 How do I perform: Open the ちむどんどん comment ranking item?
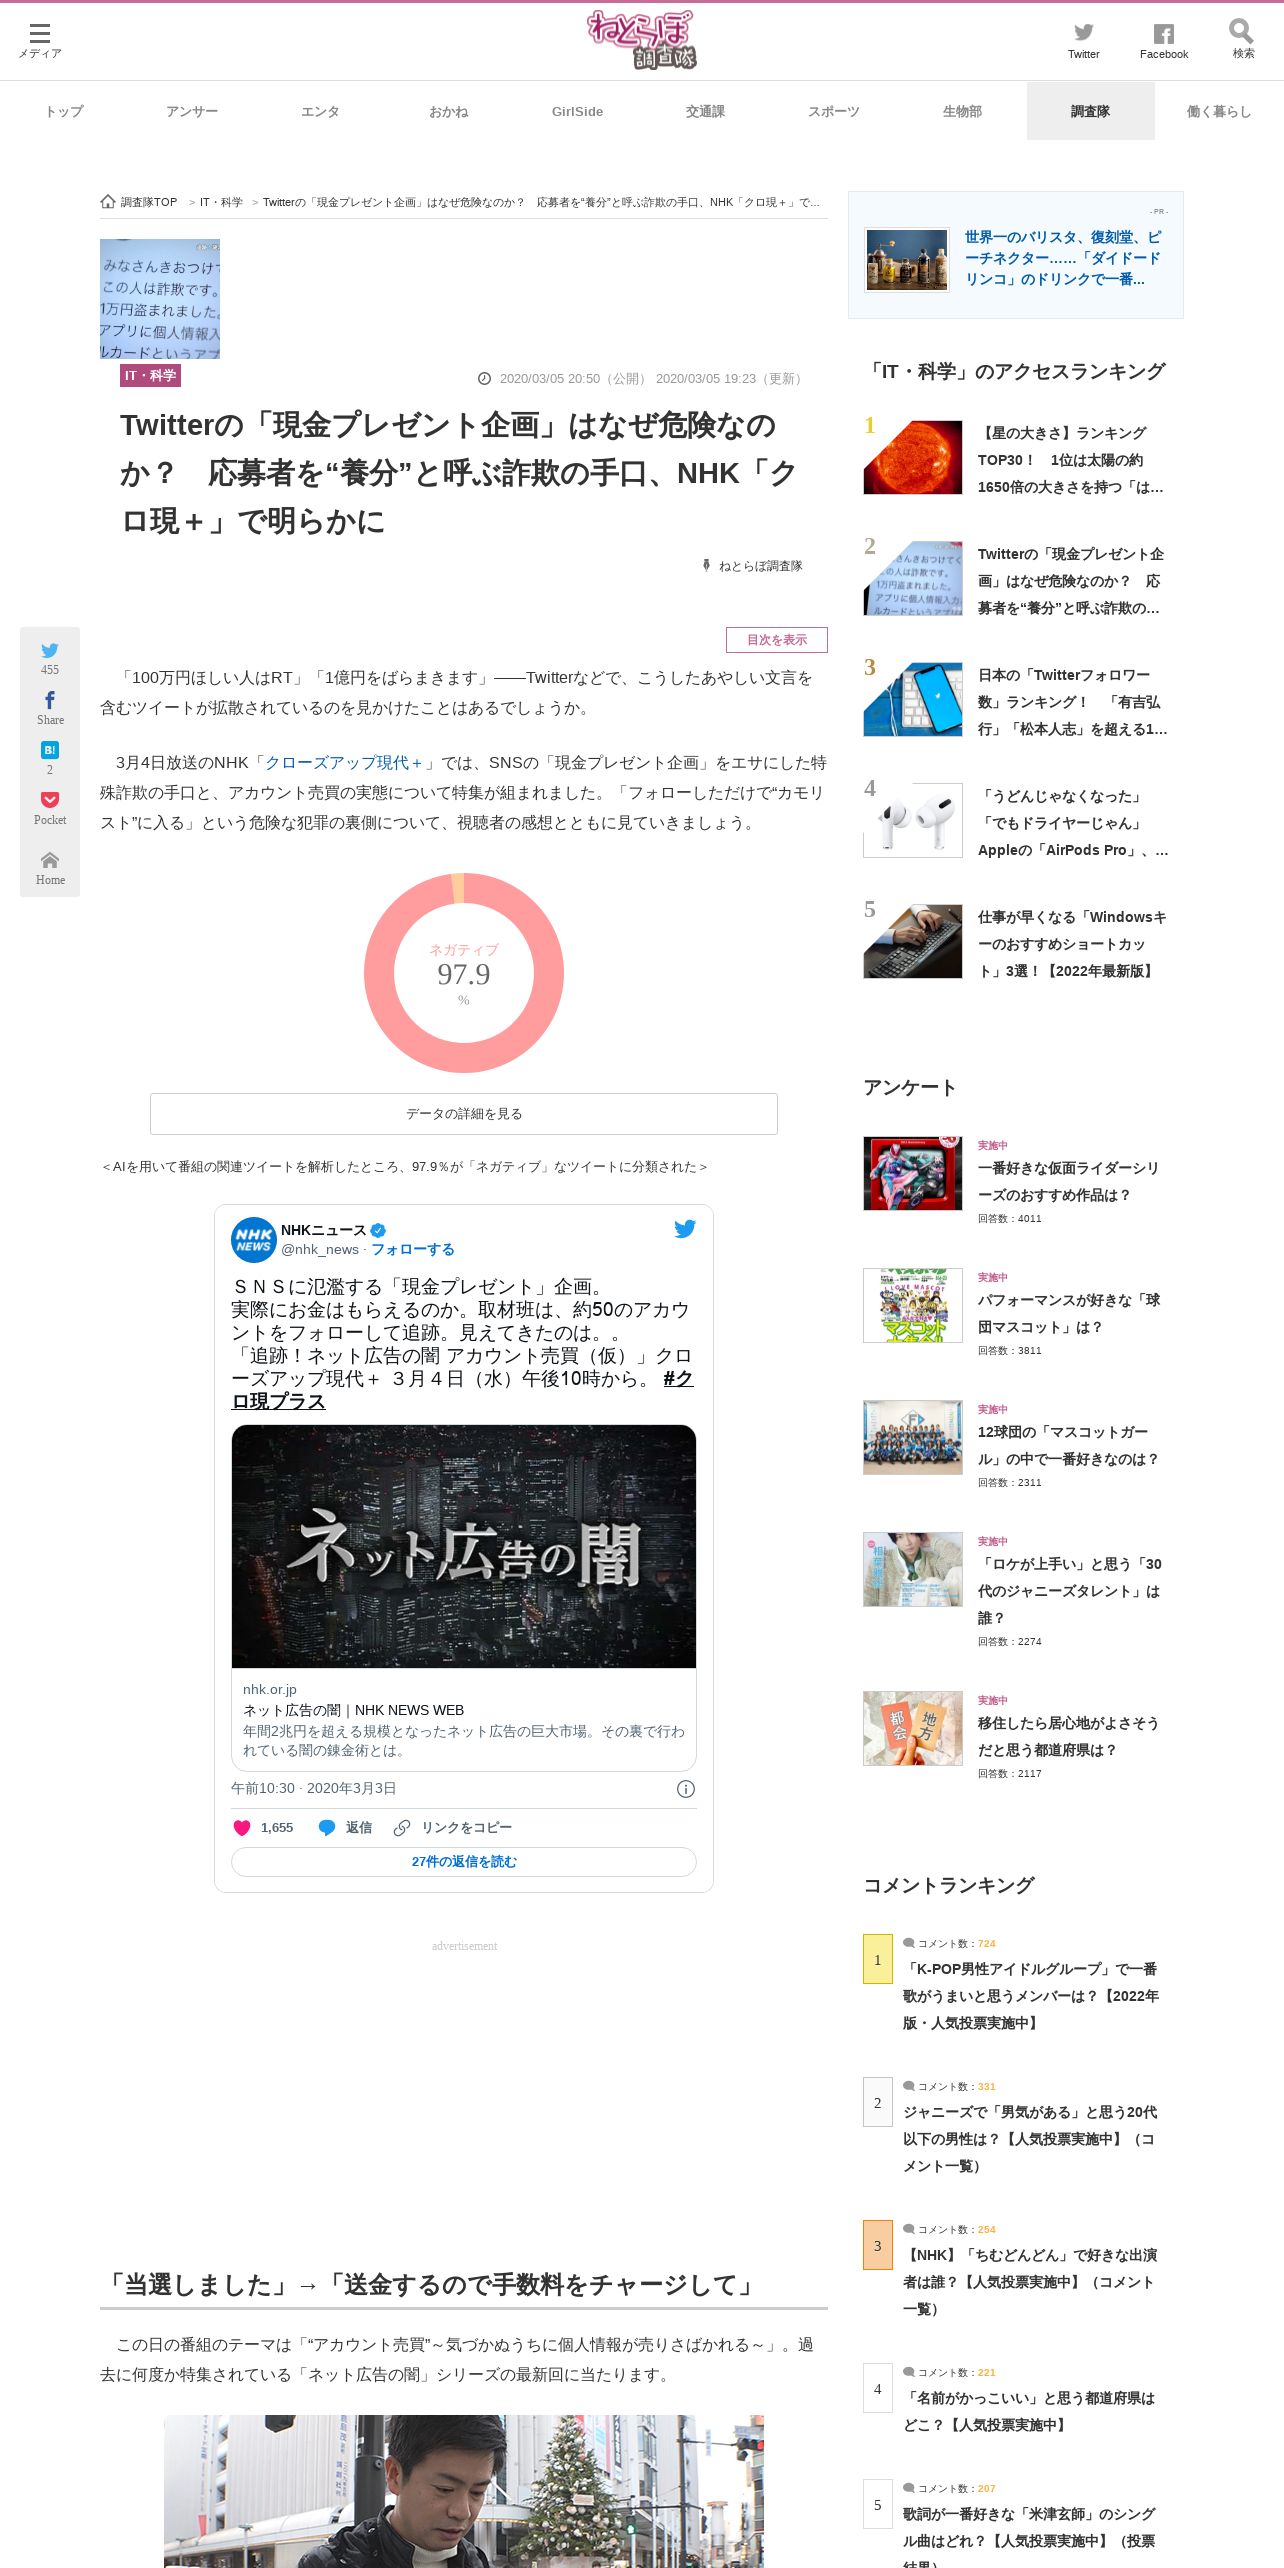click(x=1031, y=2281)
